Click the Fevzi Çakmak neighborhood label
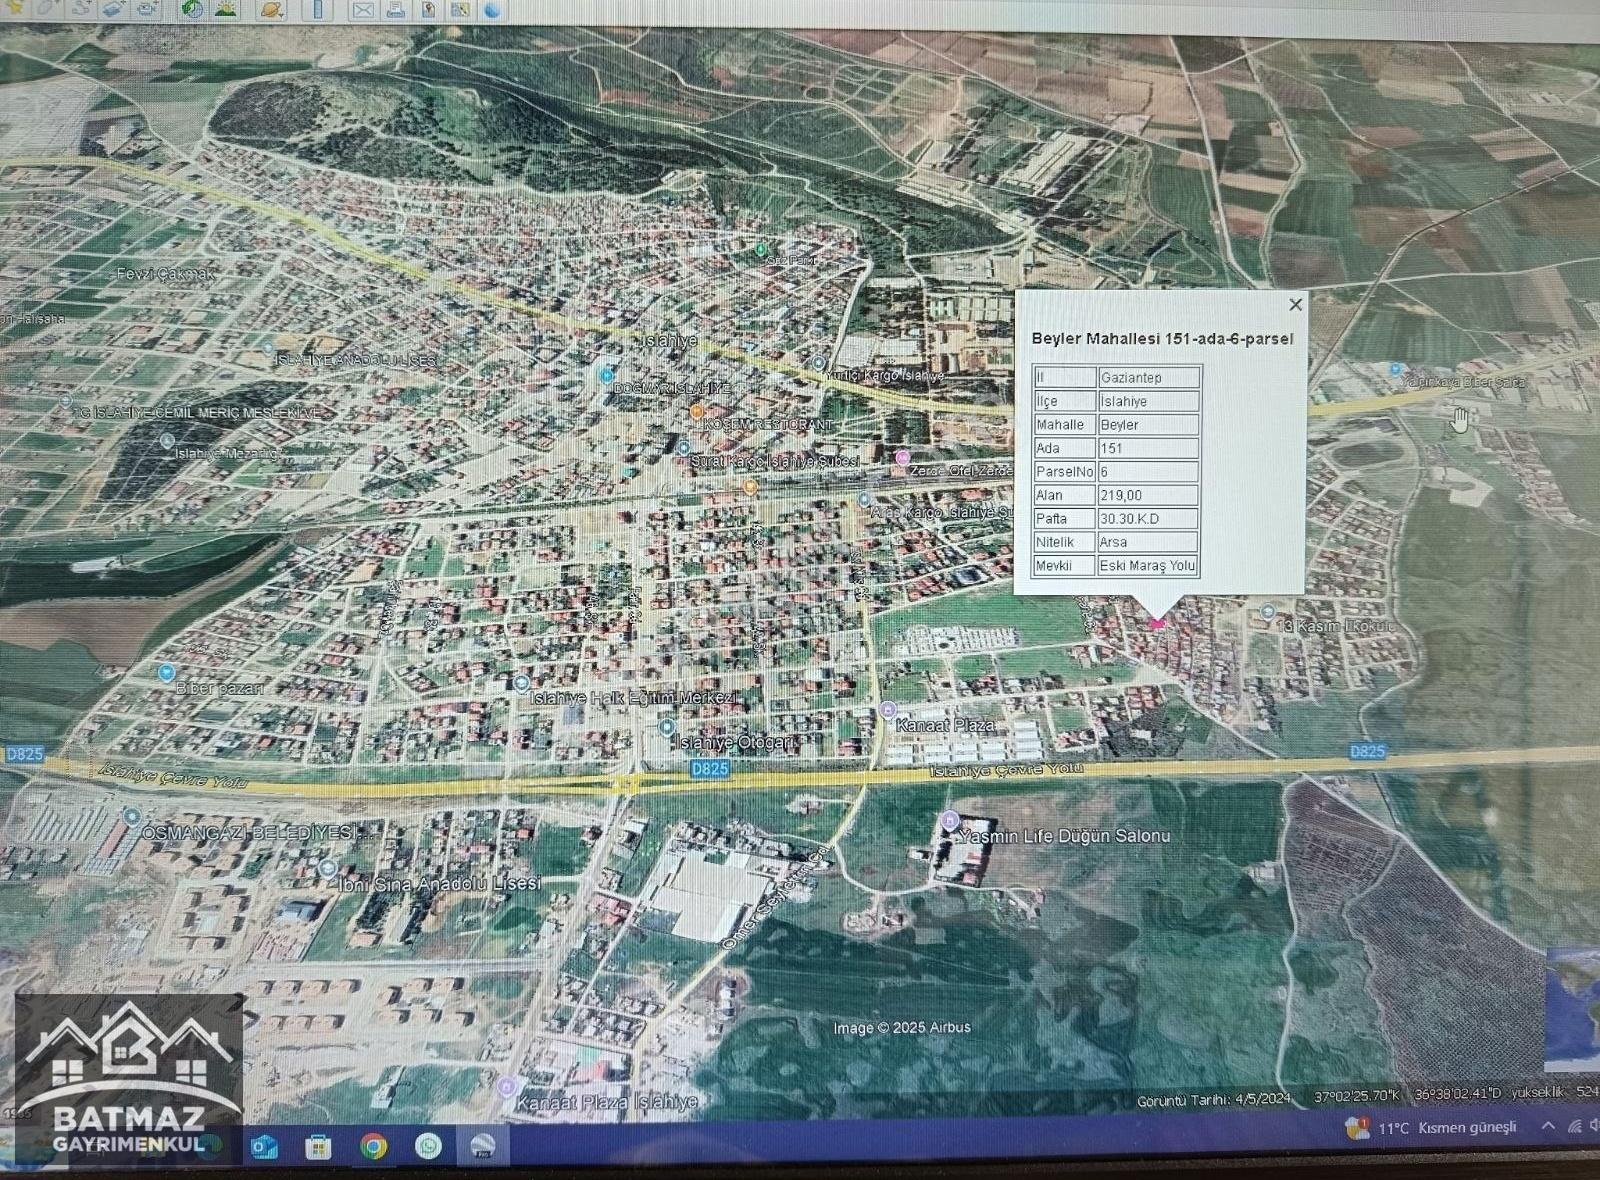The height and width of the screenshot is (1180, 1600). pos(166,273)
